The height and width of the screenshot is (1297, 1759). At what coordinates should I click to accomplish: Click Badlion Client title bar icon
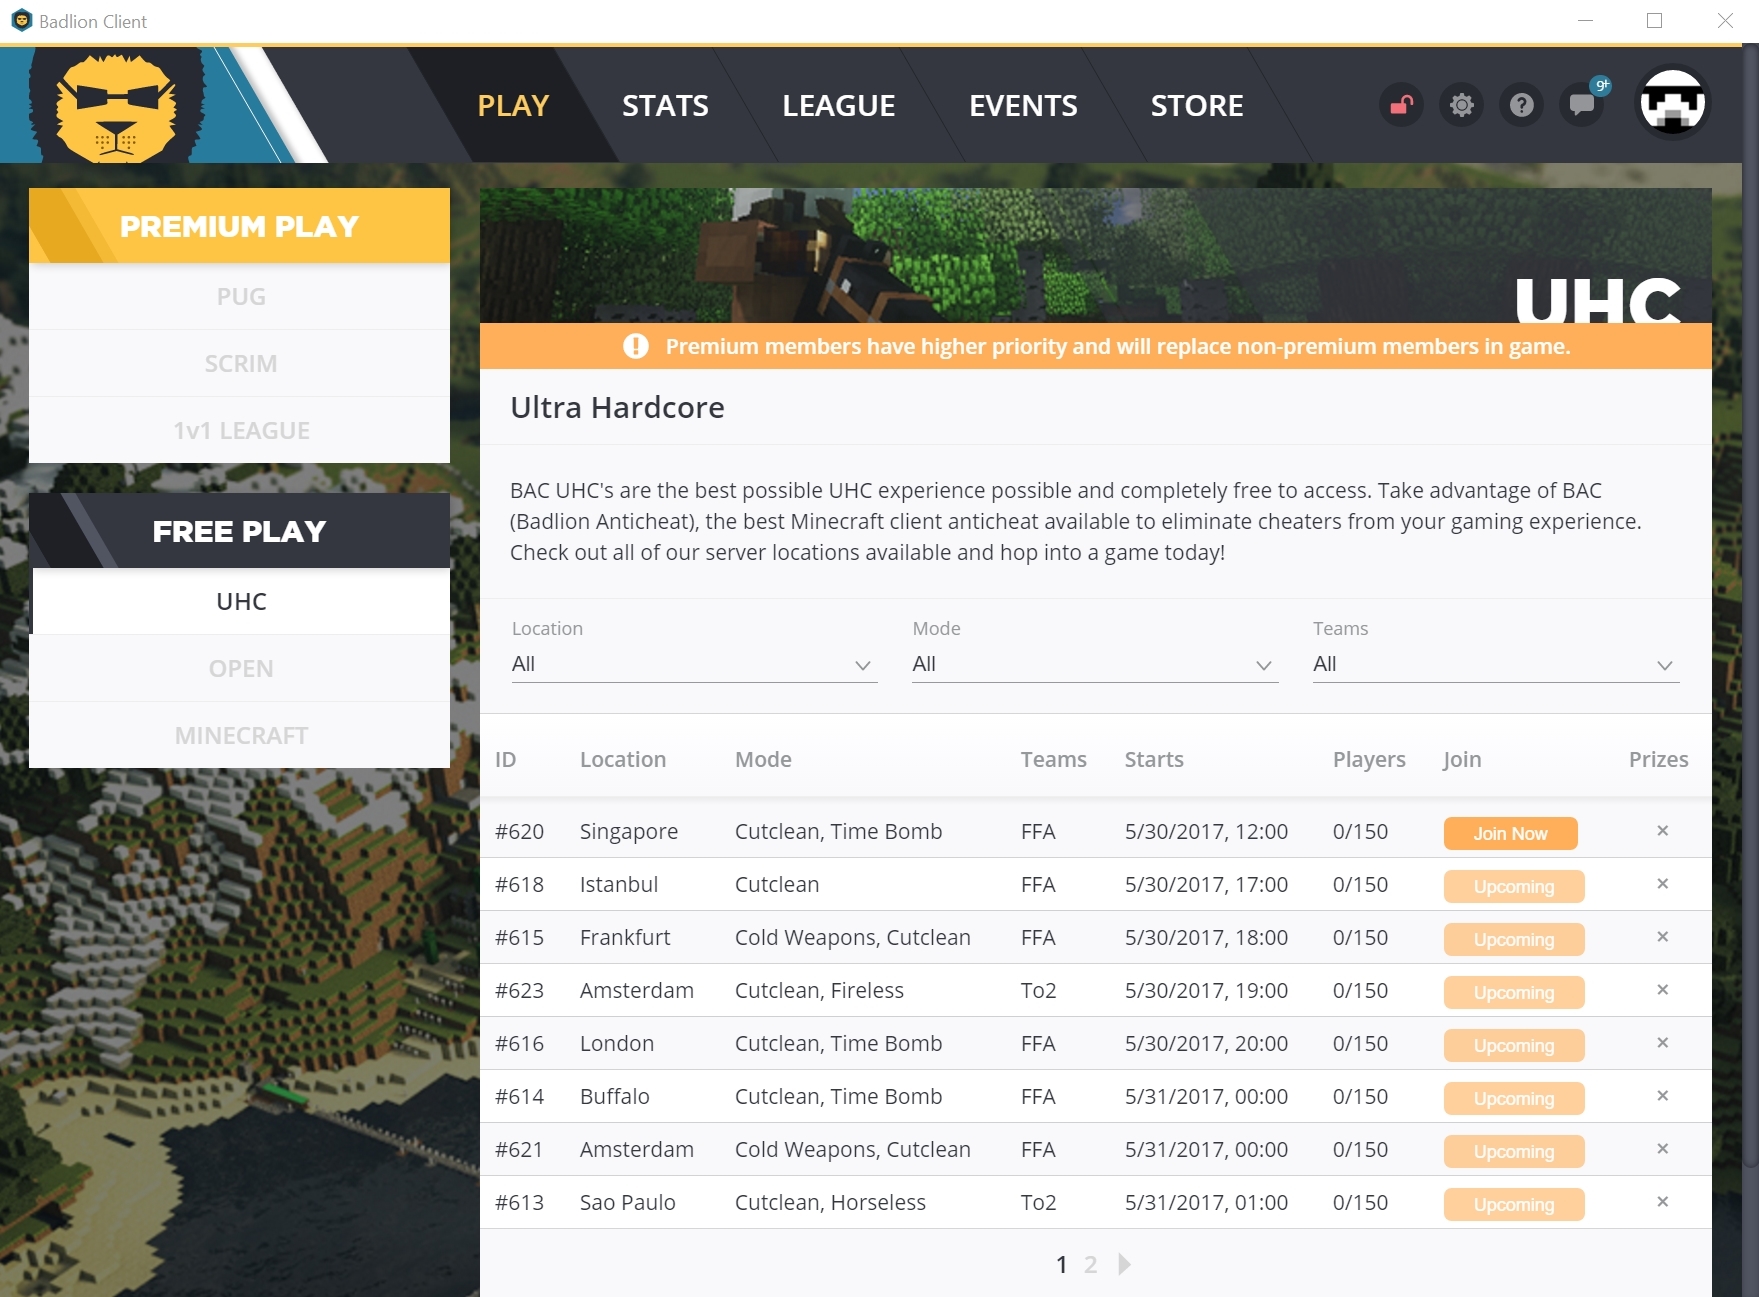click(21, 21)
